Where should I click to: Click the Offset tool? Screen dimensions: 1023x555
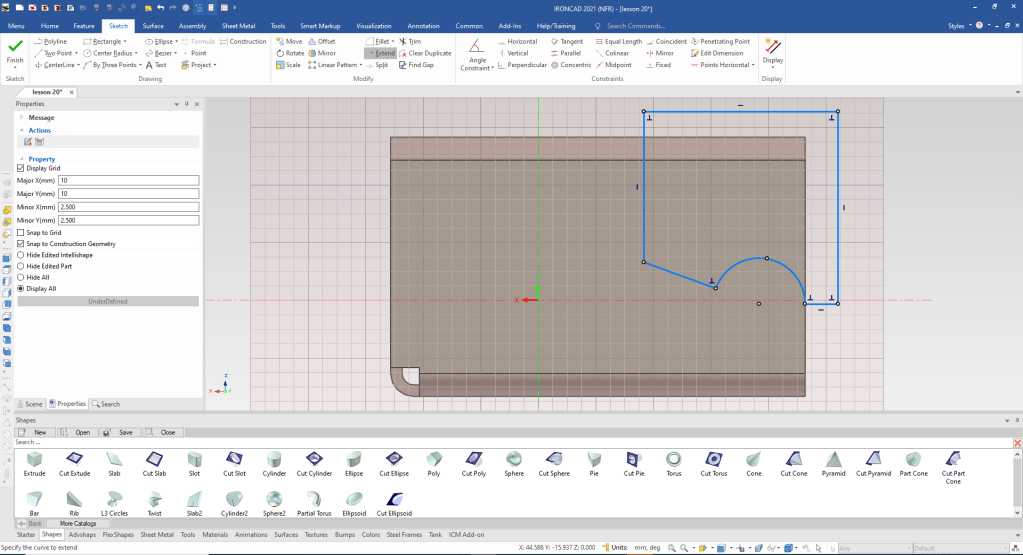pos(321,41)
